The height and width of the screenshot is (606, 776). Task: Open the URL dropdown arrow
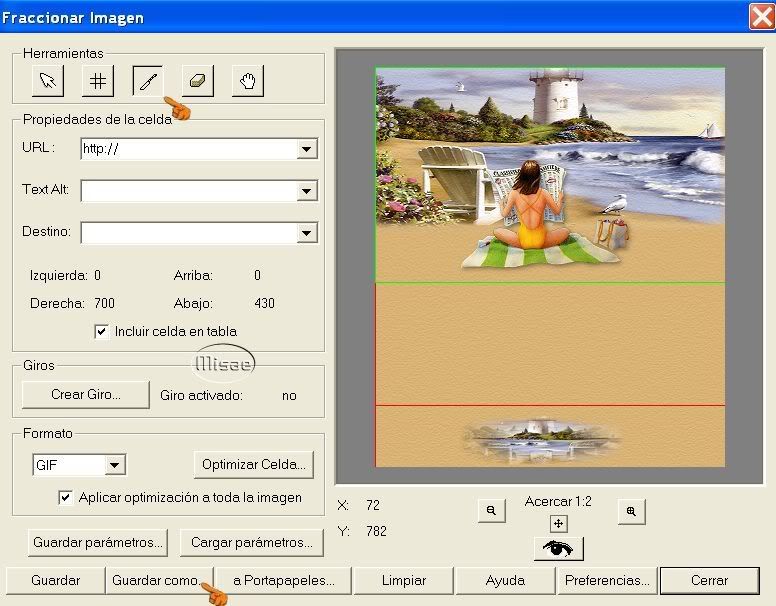point(306,149)
